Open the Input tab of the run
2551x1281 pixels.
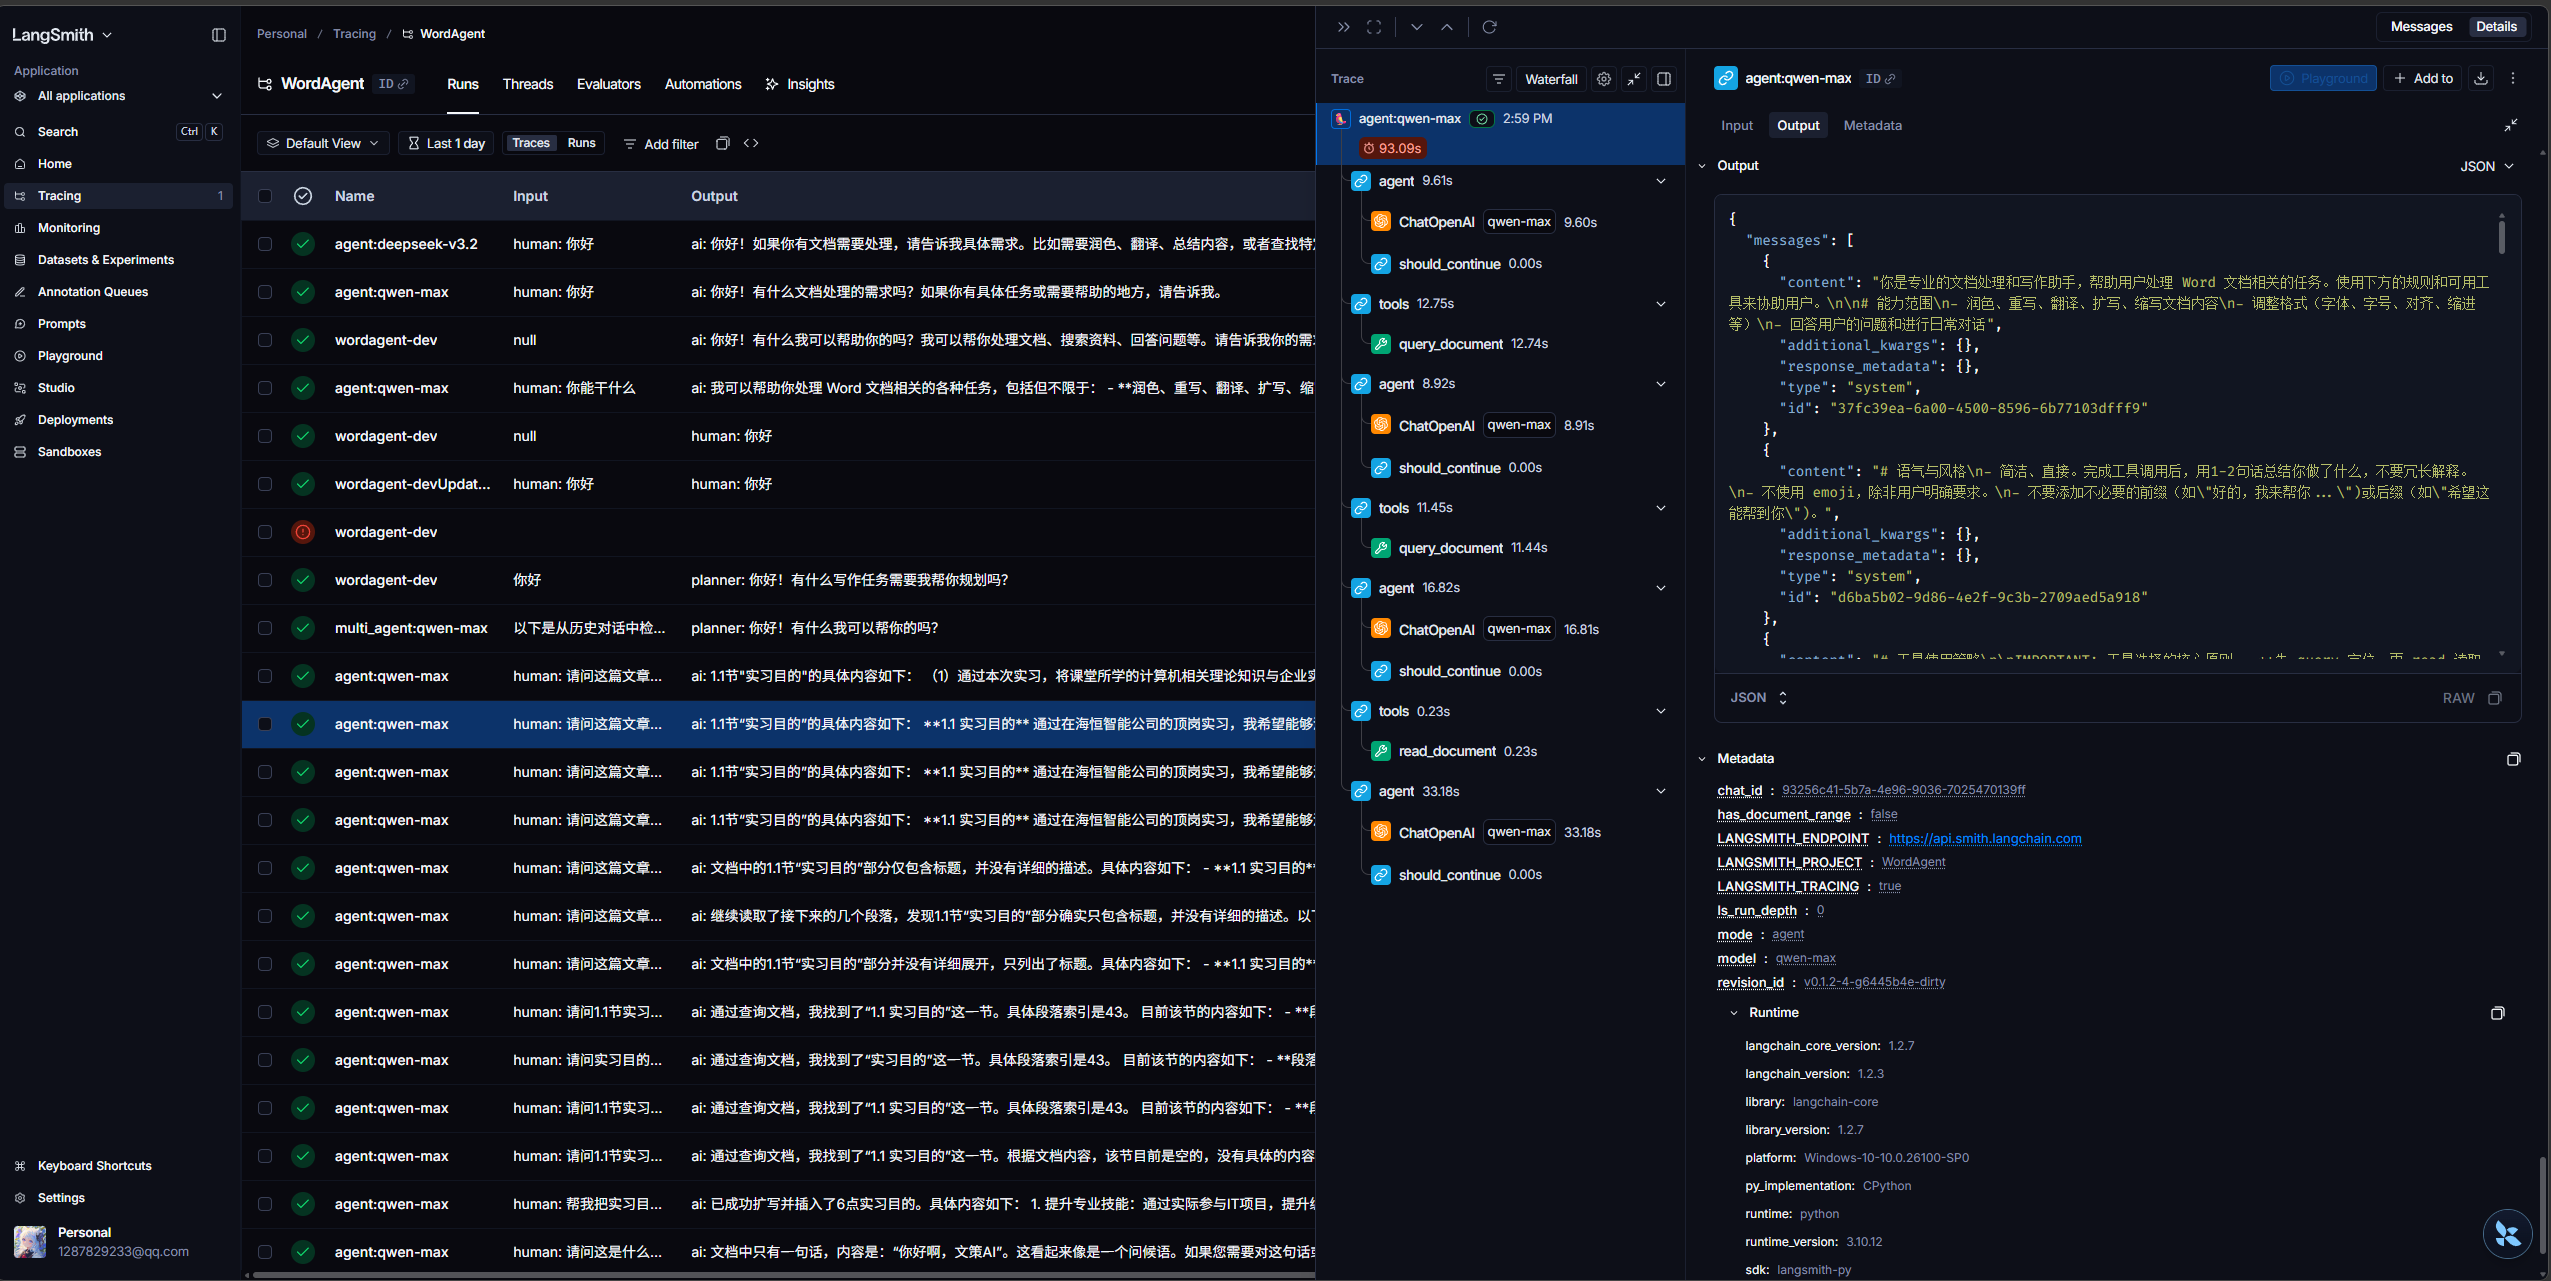point(1737,126)
